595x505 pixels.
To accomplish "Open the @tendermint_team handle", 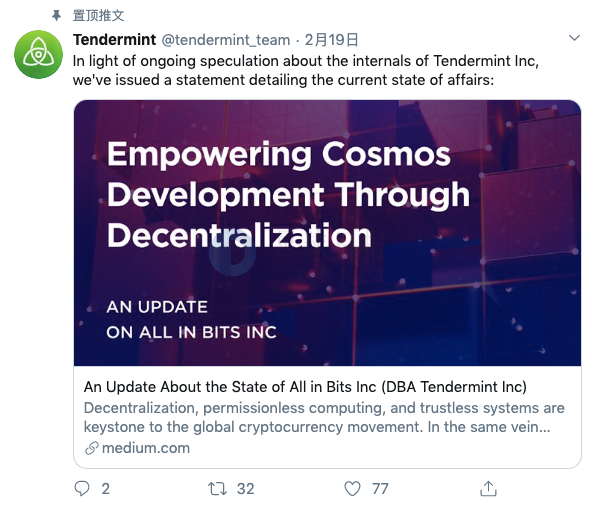I will 226,40.
